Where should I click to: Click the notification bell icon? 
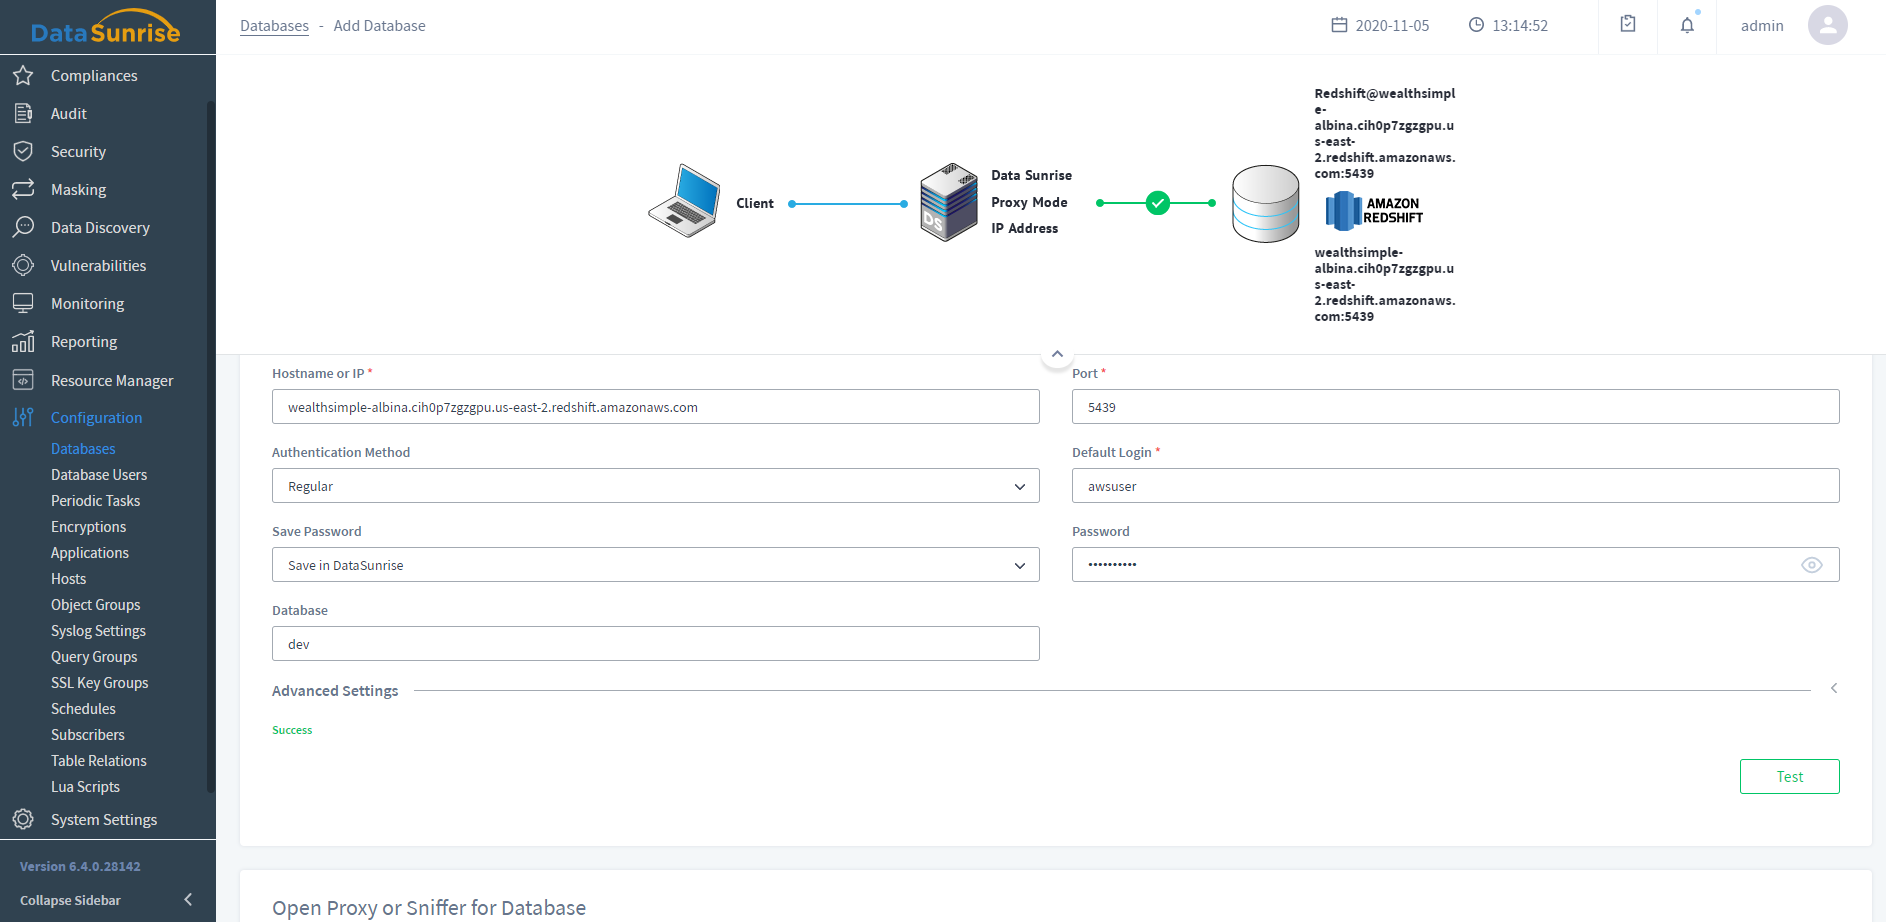1687,26
